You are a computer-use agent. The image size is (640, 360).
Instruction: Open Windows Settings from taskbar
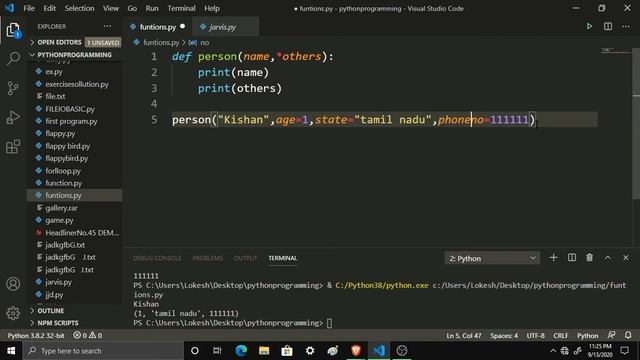310,351
